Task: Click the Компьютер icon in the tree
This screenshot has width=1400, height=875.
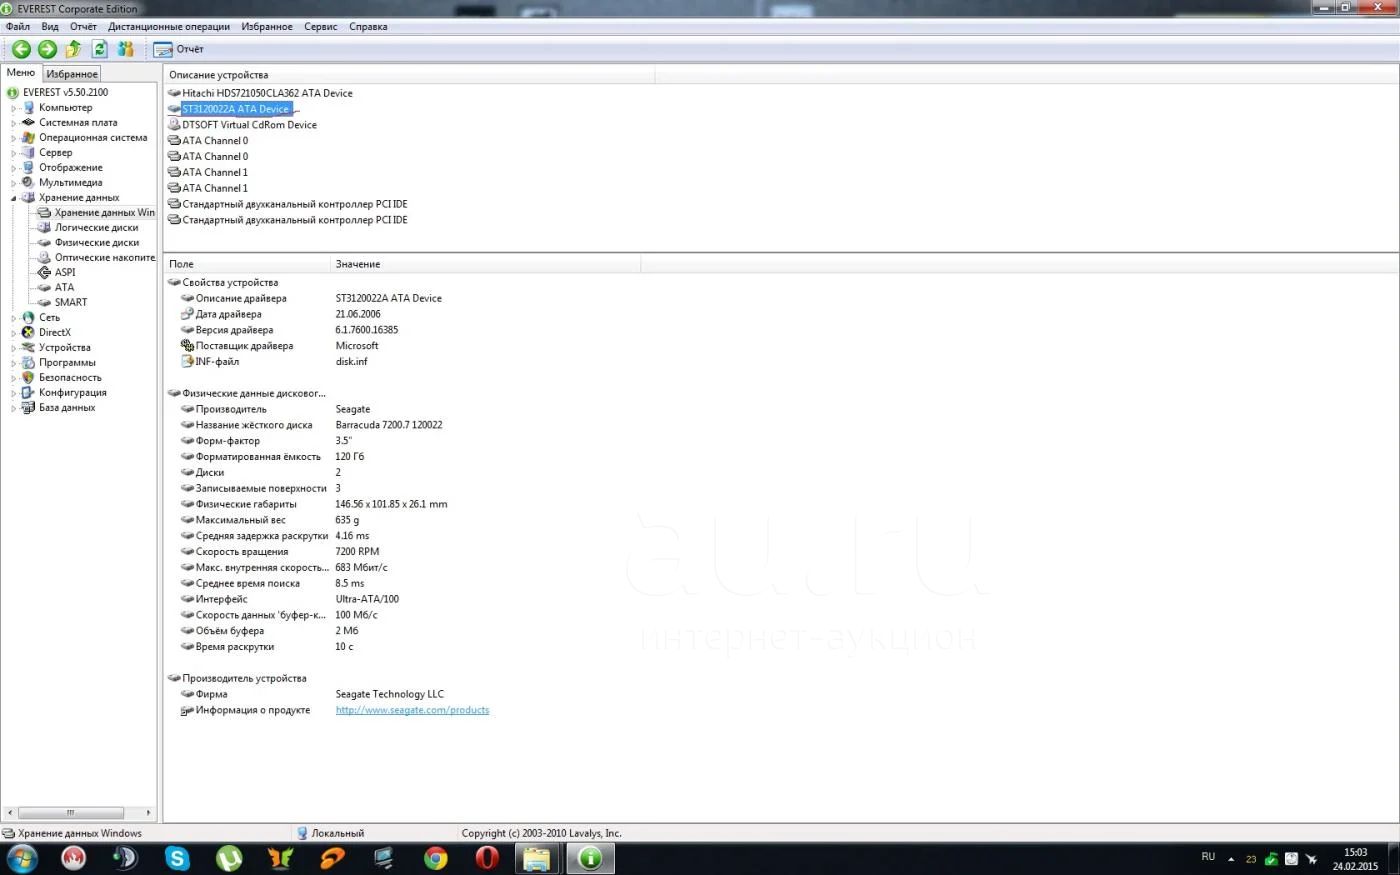Action: pos(28,108)
